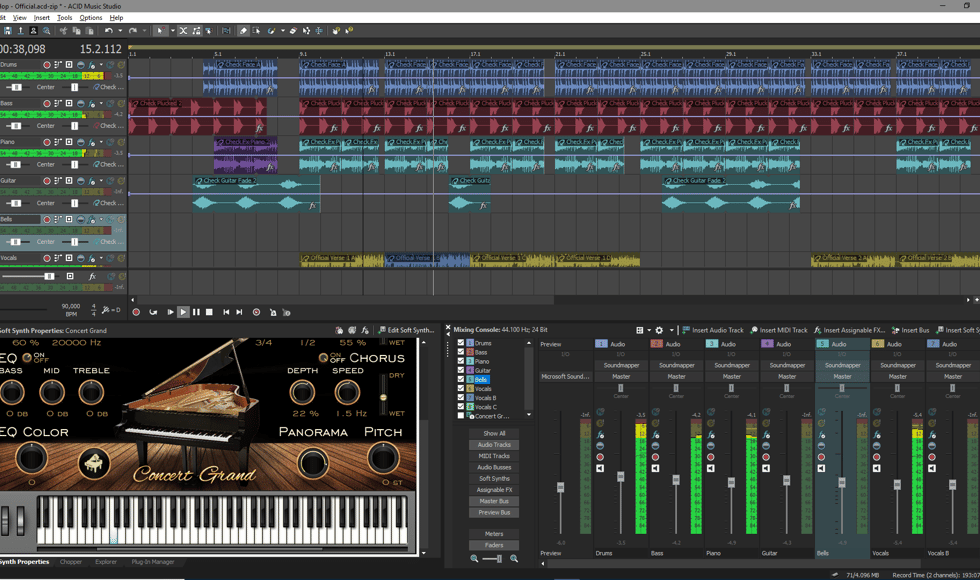This screenshot has height=580, width=980.
Task: Open the mixing console layout dropdown arrow
Action: tap(649, 330)
